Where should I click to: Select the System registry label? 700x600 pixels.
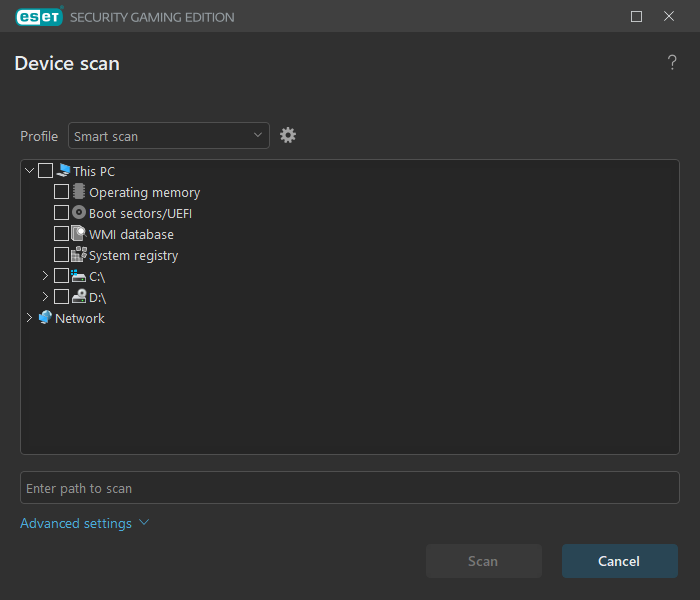click(x=133, y=255)
